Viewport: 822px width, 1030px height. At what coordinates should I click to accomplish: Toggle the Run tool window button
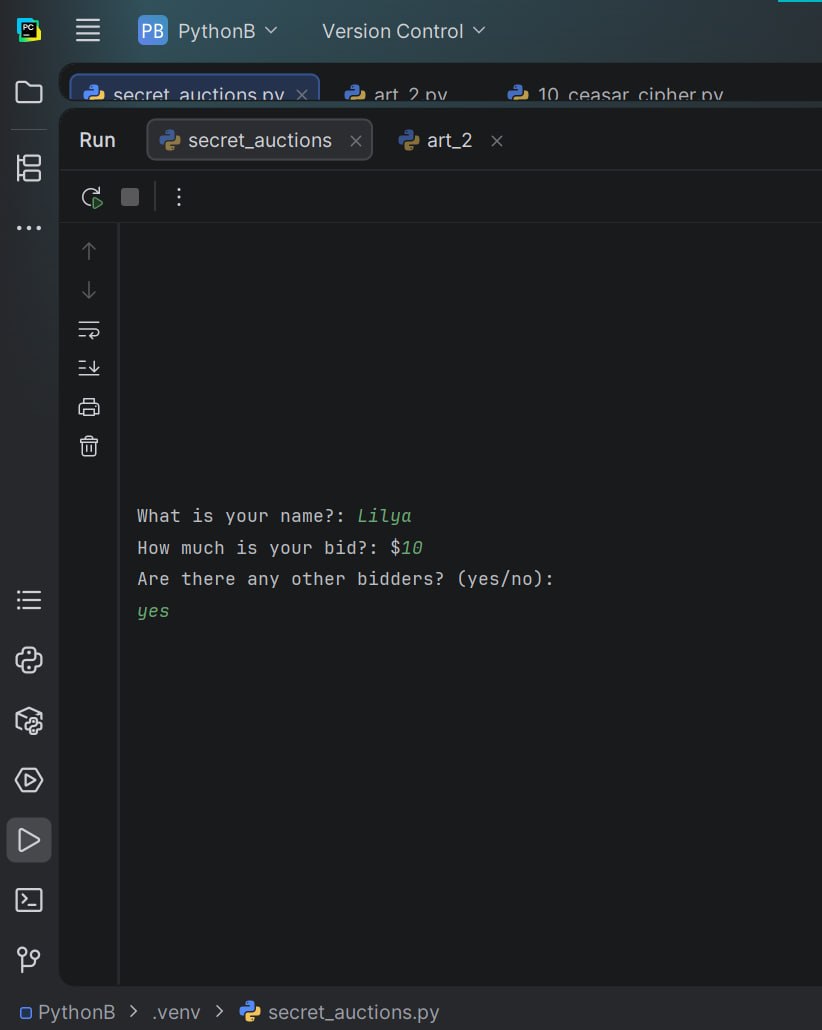point(29,840)
